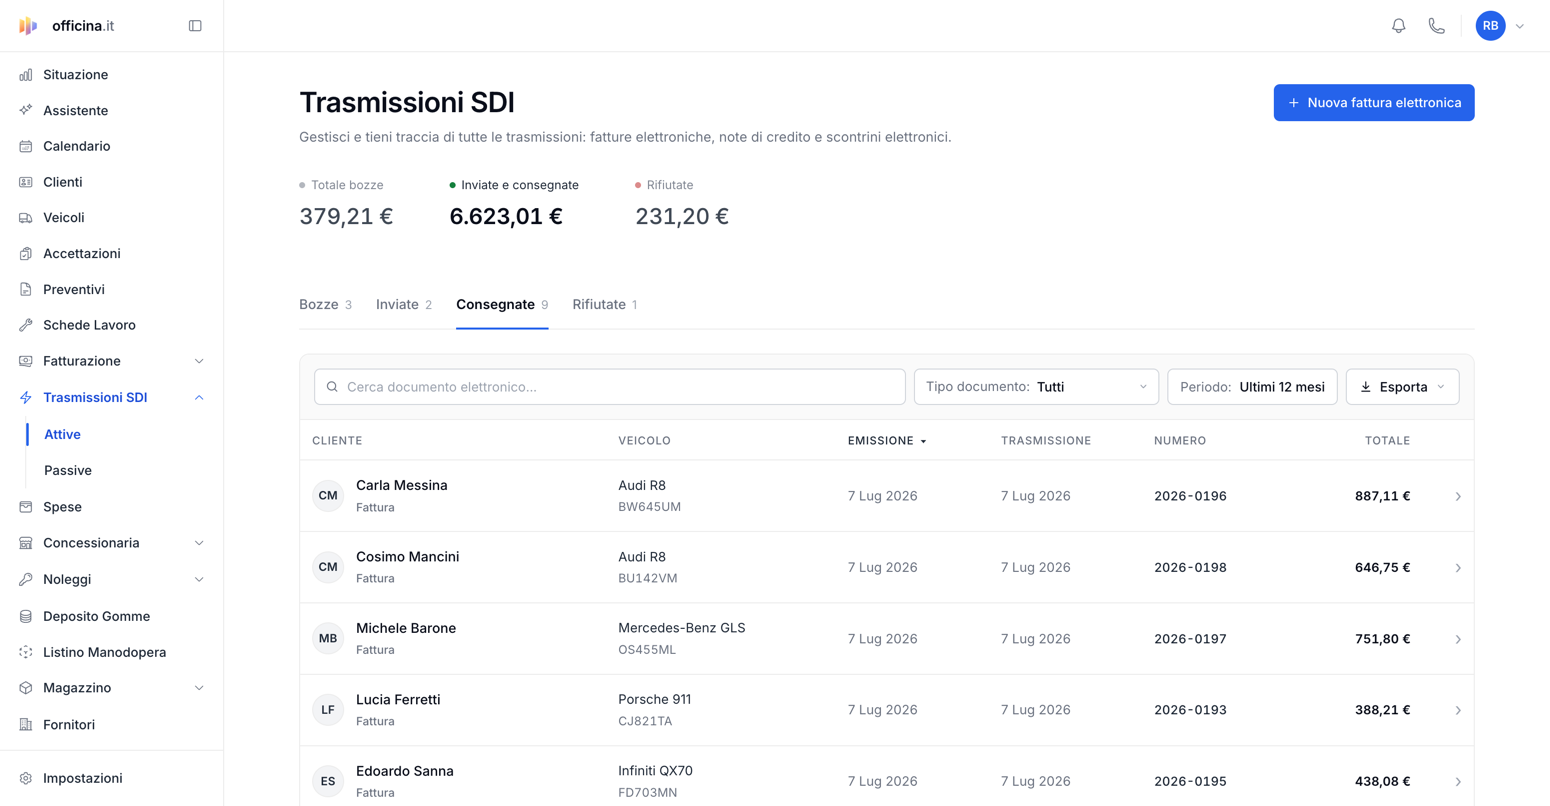Collapse the sidebar panel icon

[x=195, y=26]
